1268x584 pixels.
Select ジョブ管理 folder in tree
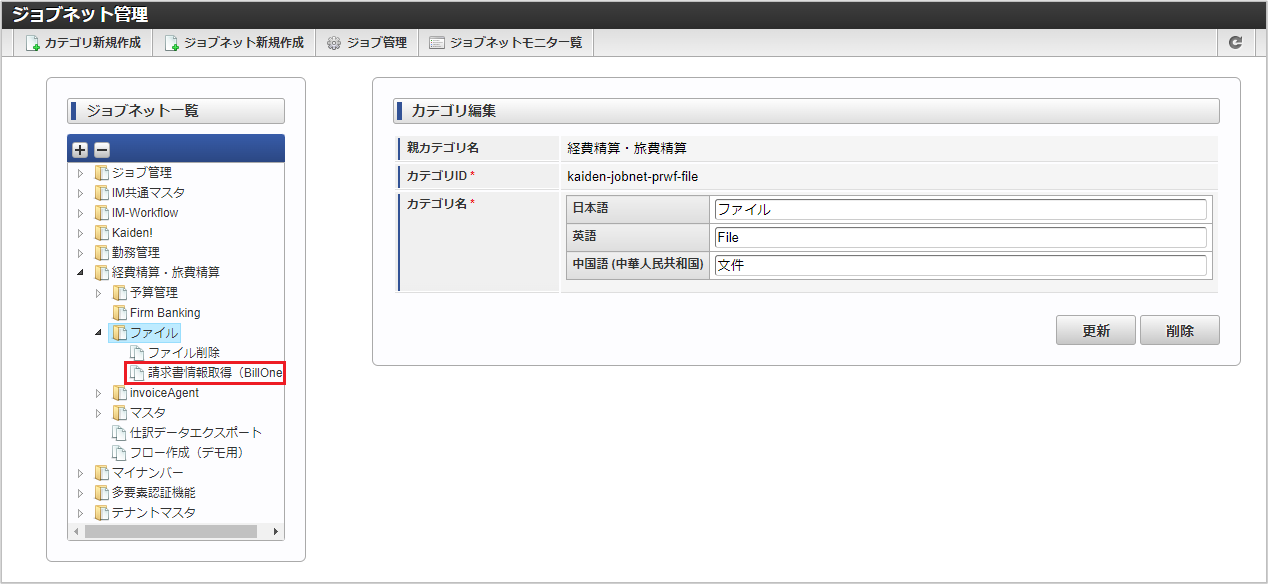pos(142,173)
